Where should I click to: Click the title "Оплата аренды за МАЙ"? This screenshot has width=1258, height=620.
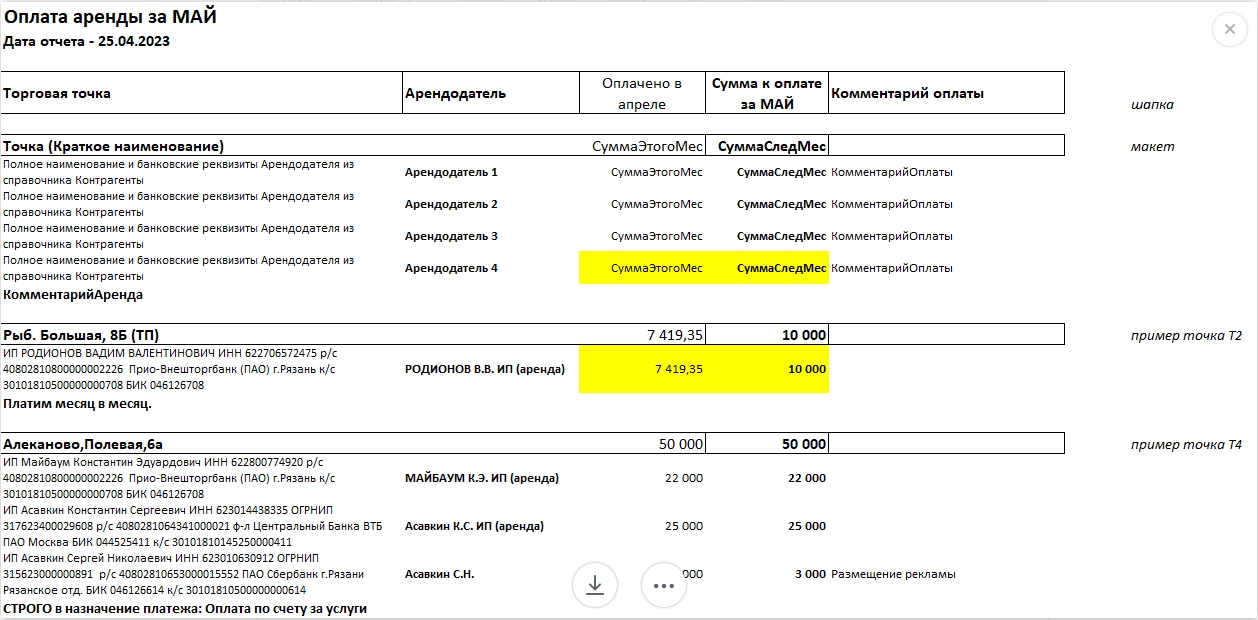(110, 17)
